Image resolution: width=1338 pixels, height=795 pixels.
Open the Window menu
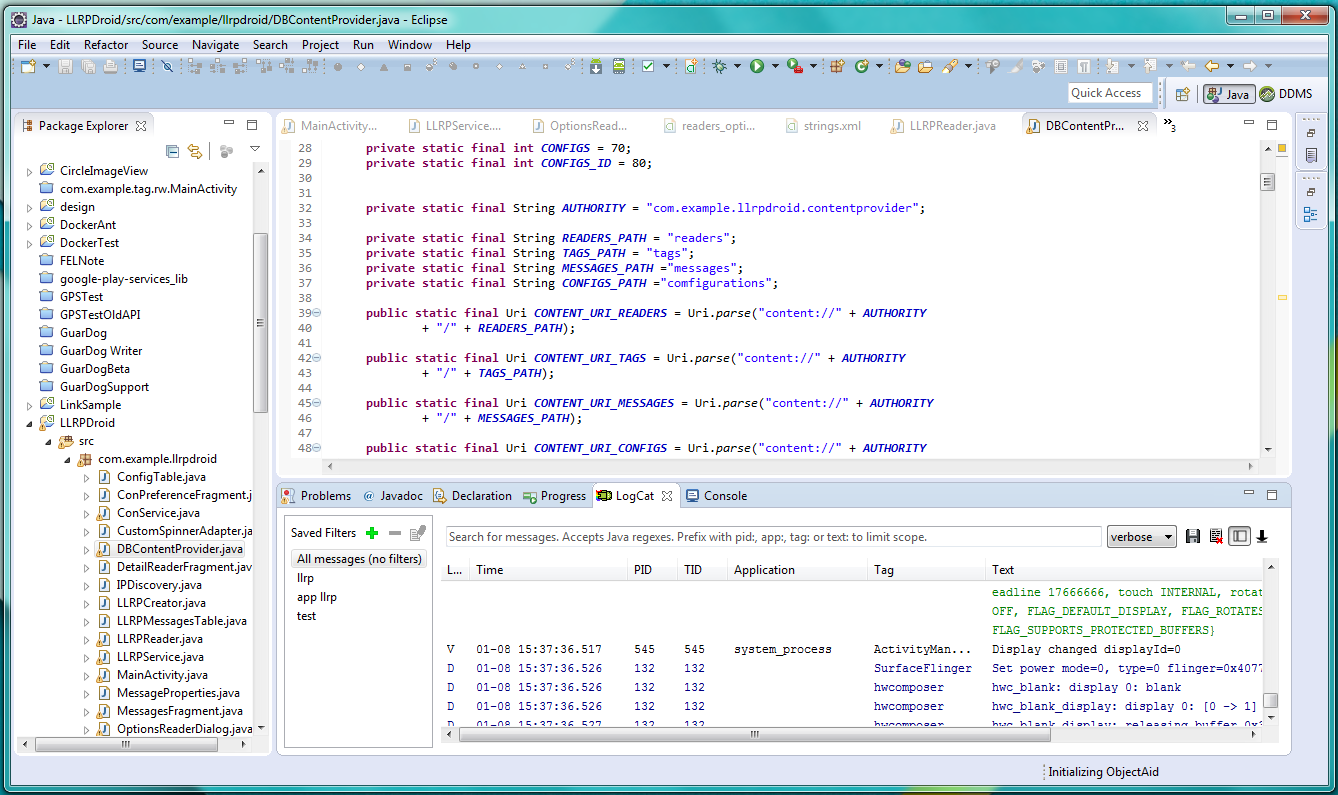(410, 45)
